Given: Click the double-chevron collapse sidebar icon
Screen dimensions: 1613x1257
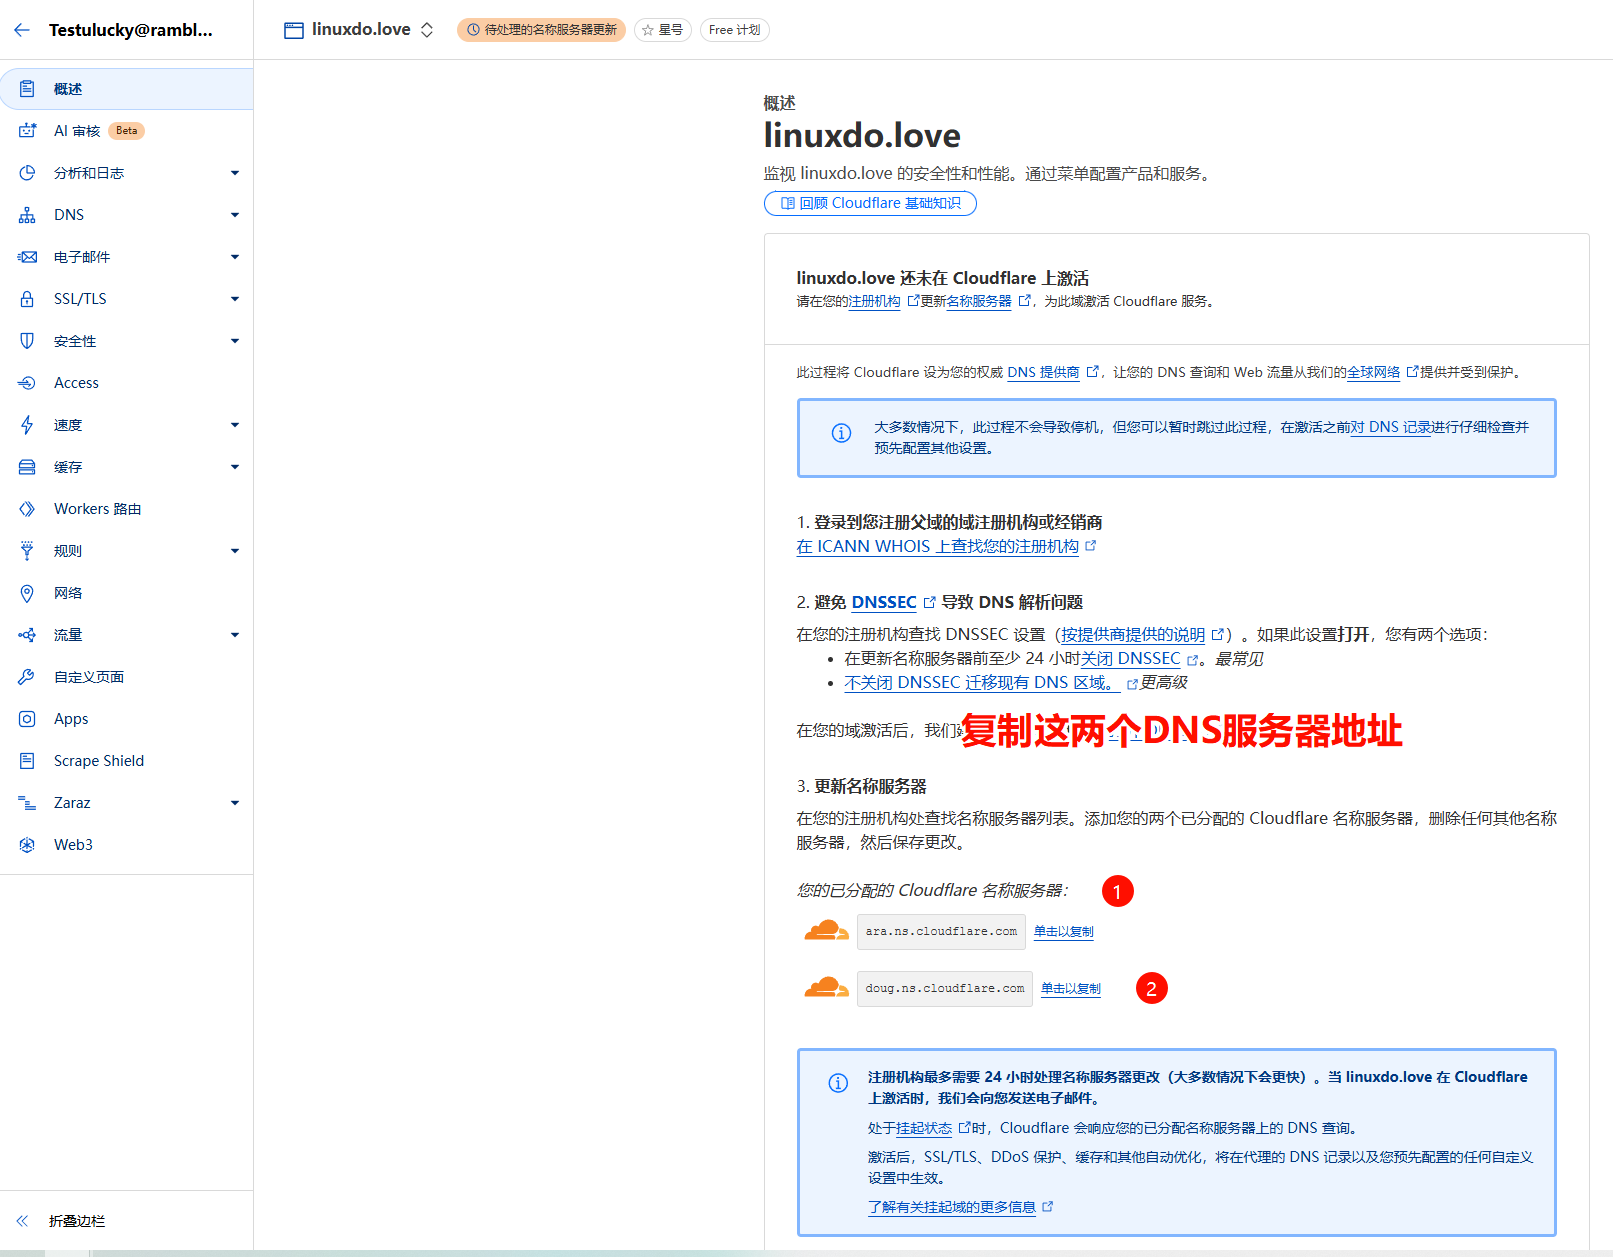Looking at the screenshot, I should [22, 1221].
